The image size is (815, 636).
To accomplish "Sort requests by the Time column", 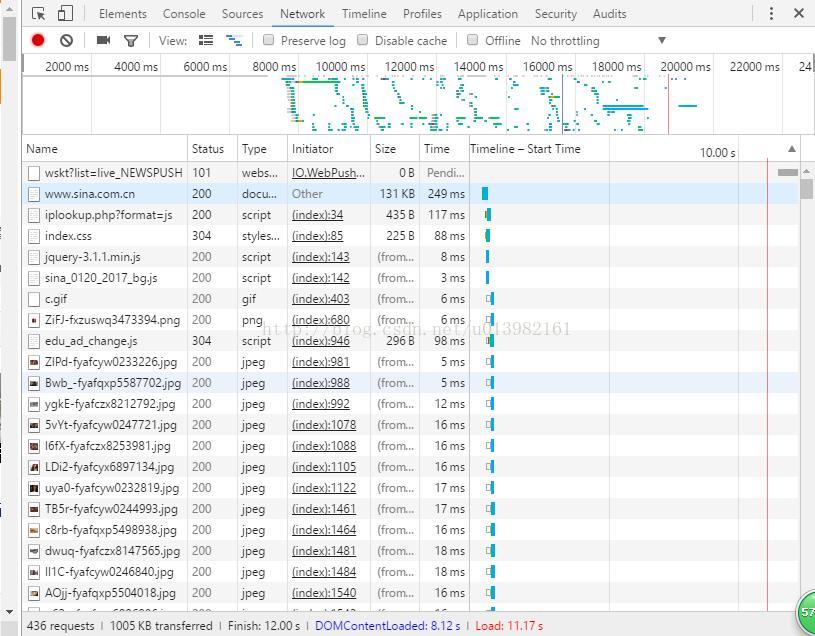I will [x=444, y=149].
